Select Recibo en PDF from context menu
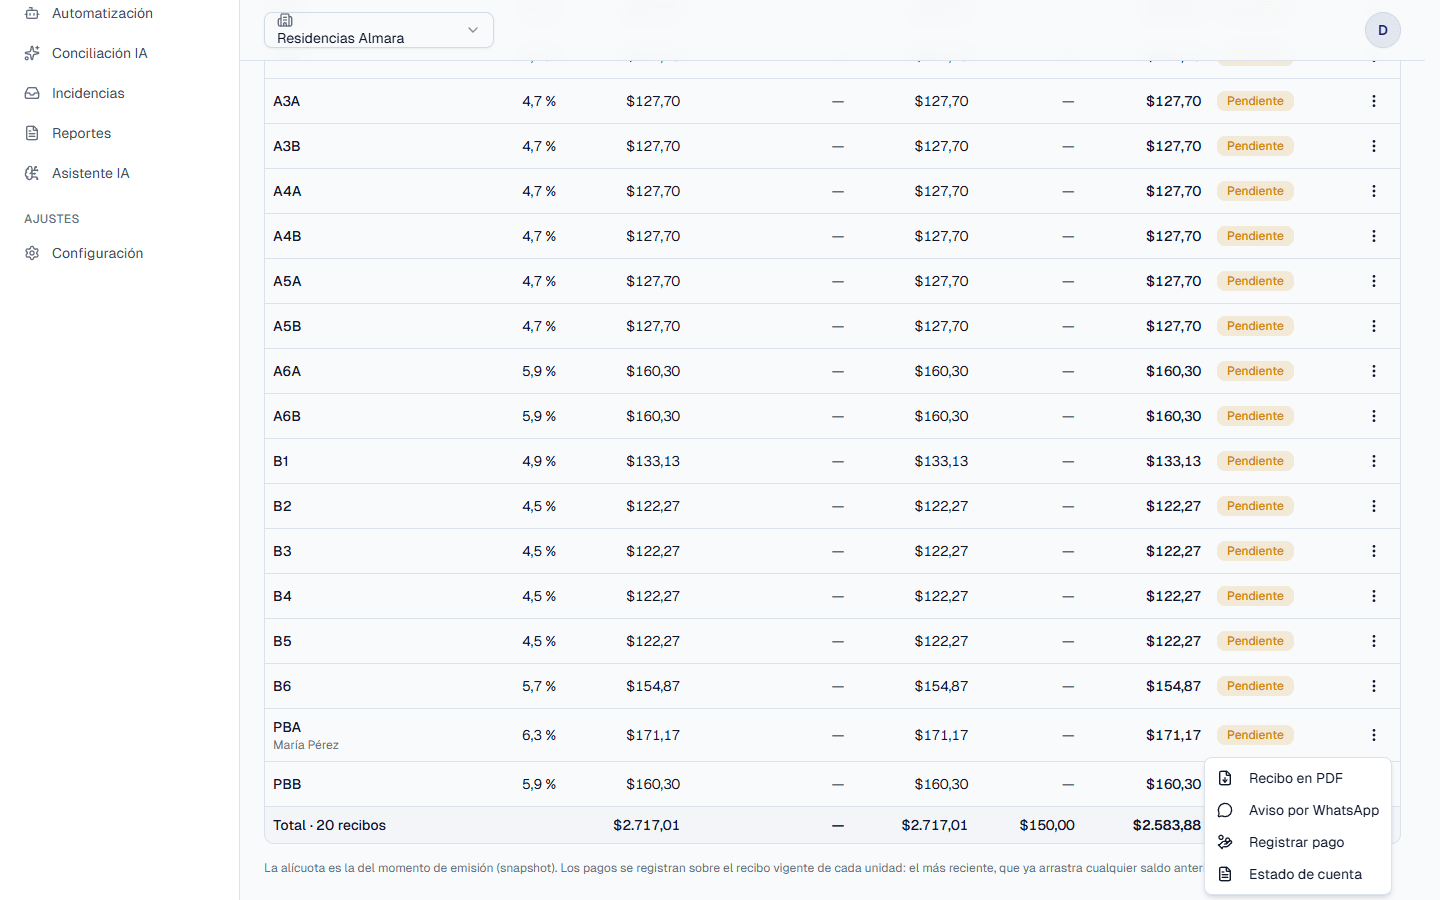1440x900 pixels. click(1298, 778)
